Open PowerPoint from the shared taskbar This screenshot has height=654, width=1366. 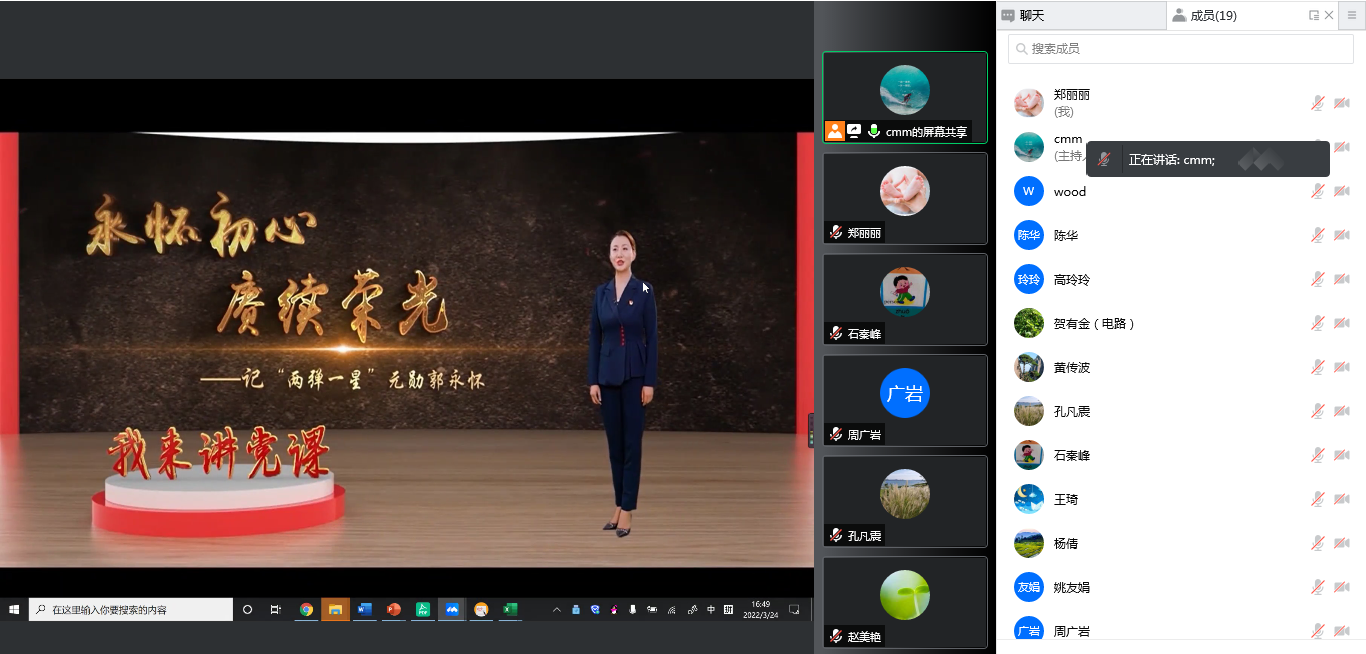393,609
